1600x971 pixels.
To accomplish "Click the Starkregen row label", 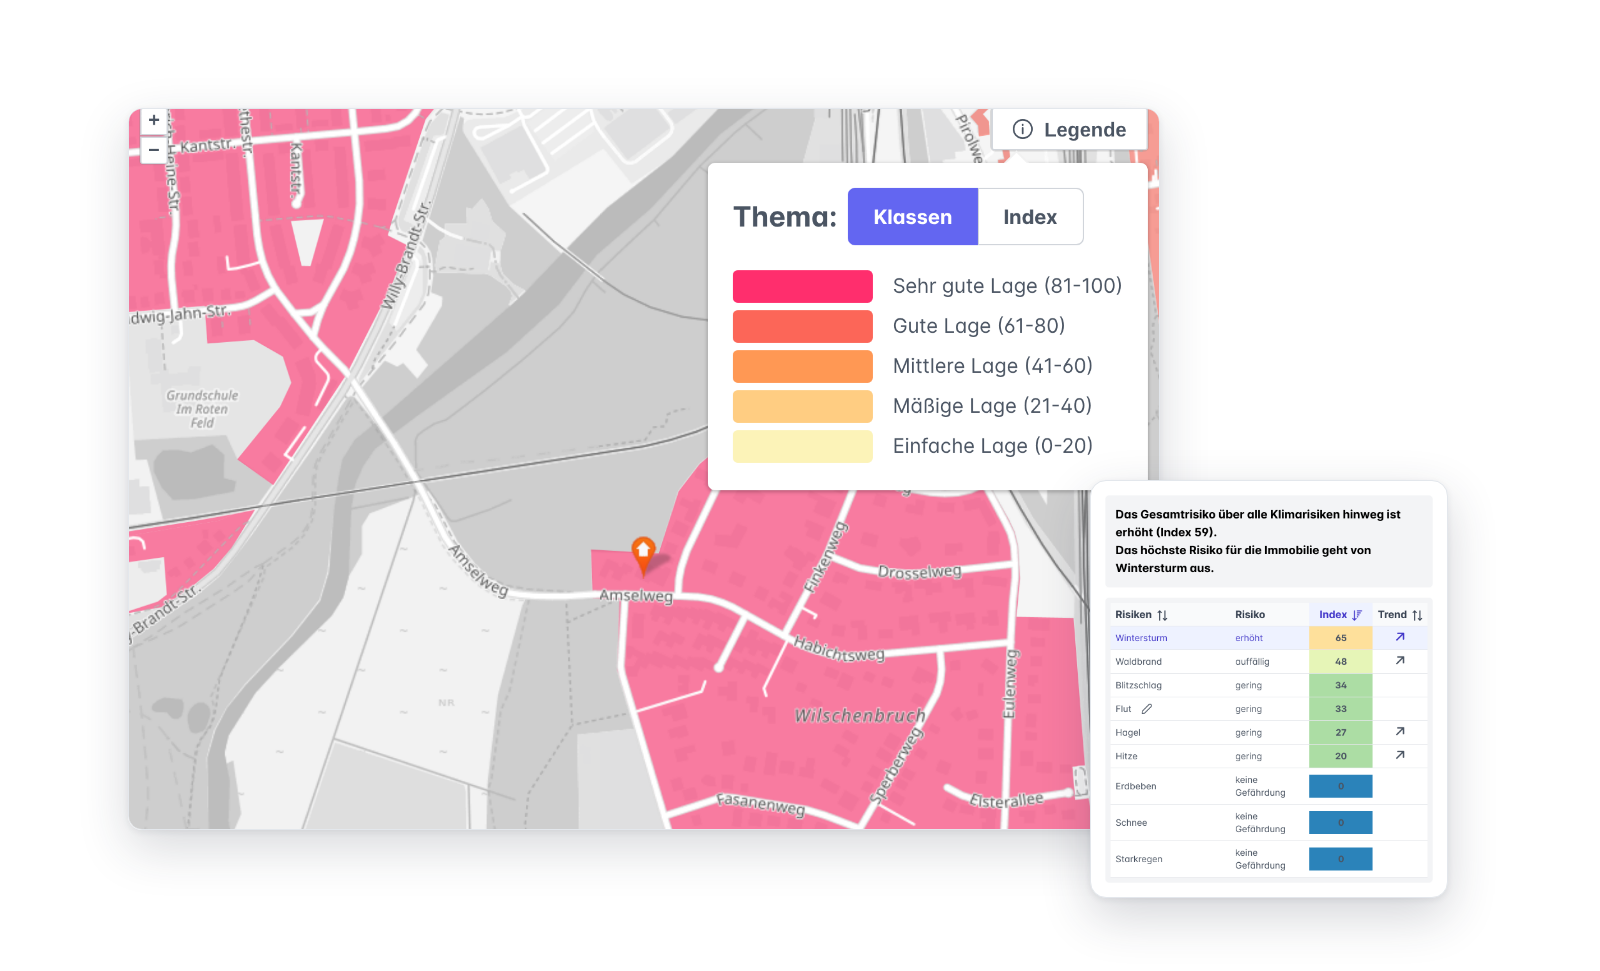I will point(1139,859).
